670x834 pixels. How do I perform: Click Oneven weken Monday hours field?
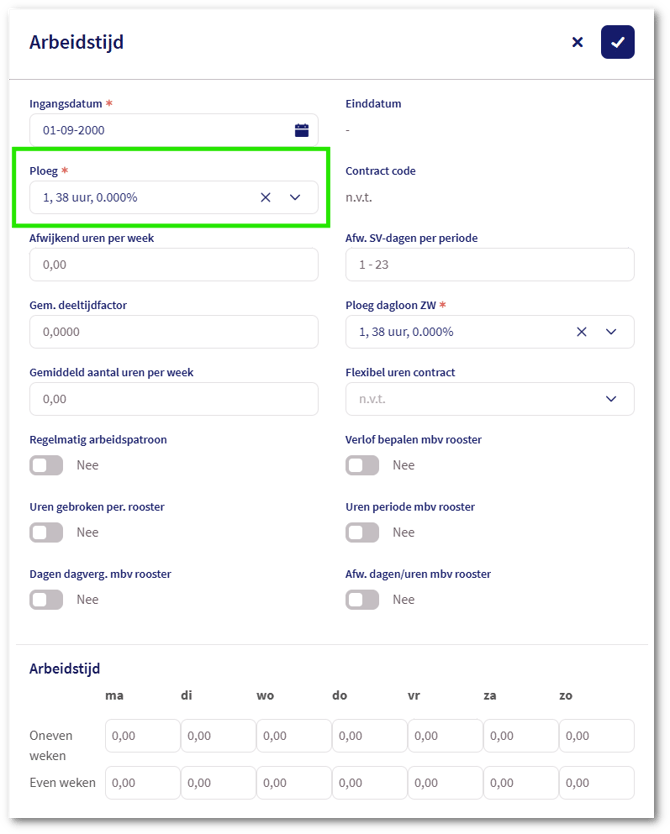click(142, 736)
